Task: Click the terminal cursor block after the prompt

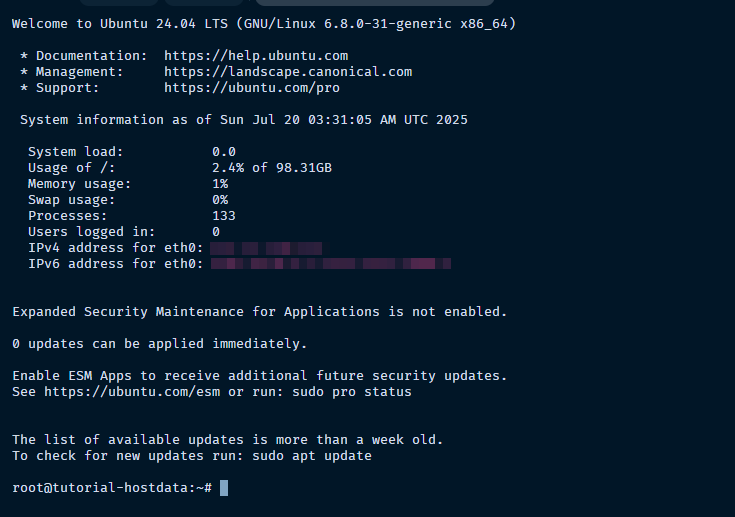Action: point(224,488)
